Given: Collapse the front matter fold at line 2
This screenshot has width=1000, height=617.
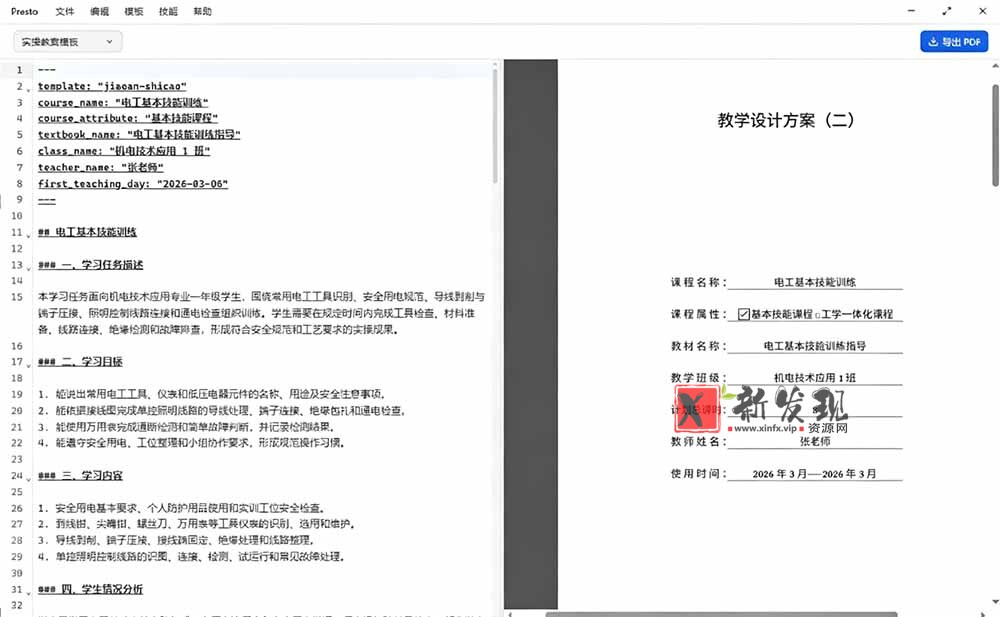Looking at the screenshot, I should (29, 89).
